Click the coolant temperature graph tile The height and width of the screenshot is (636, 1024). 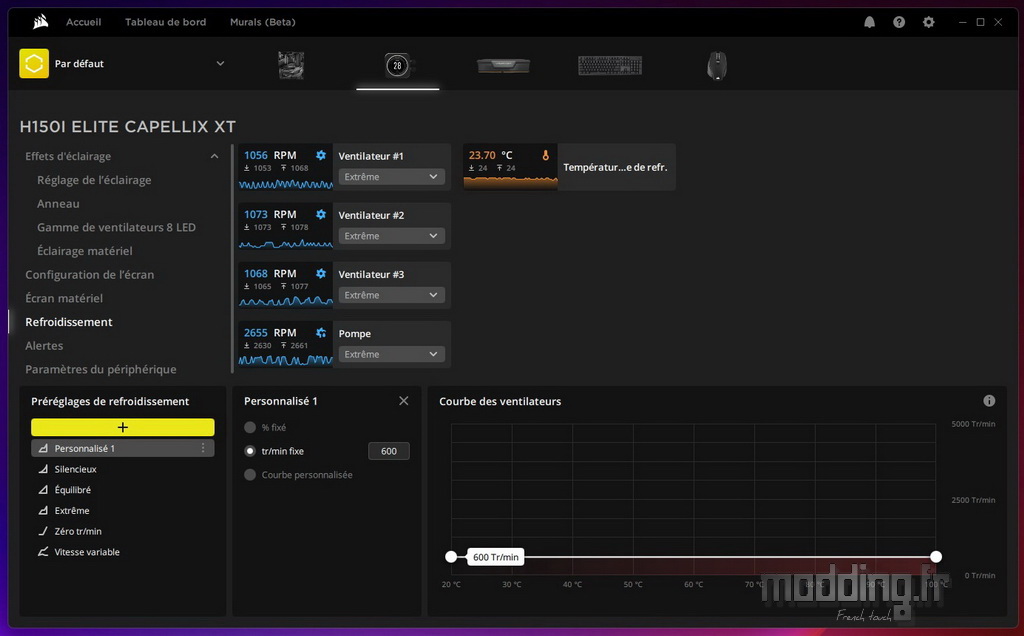click(x=510, y=167)
